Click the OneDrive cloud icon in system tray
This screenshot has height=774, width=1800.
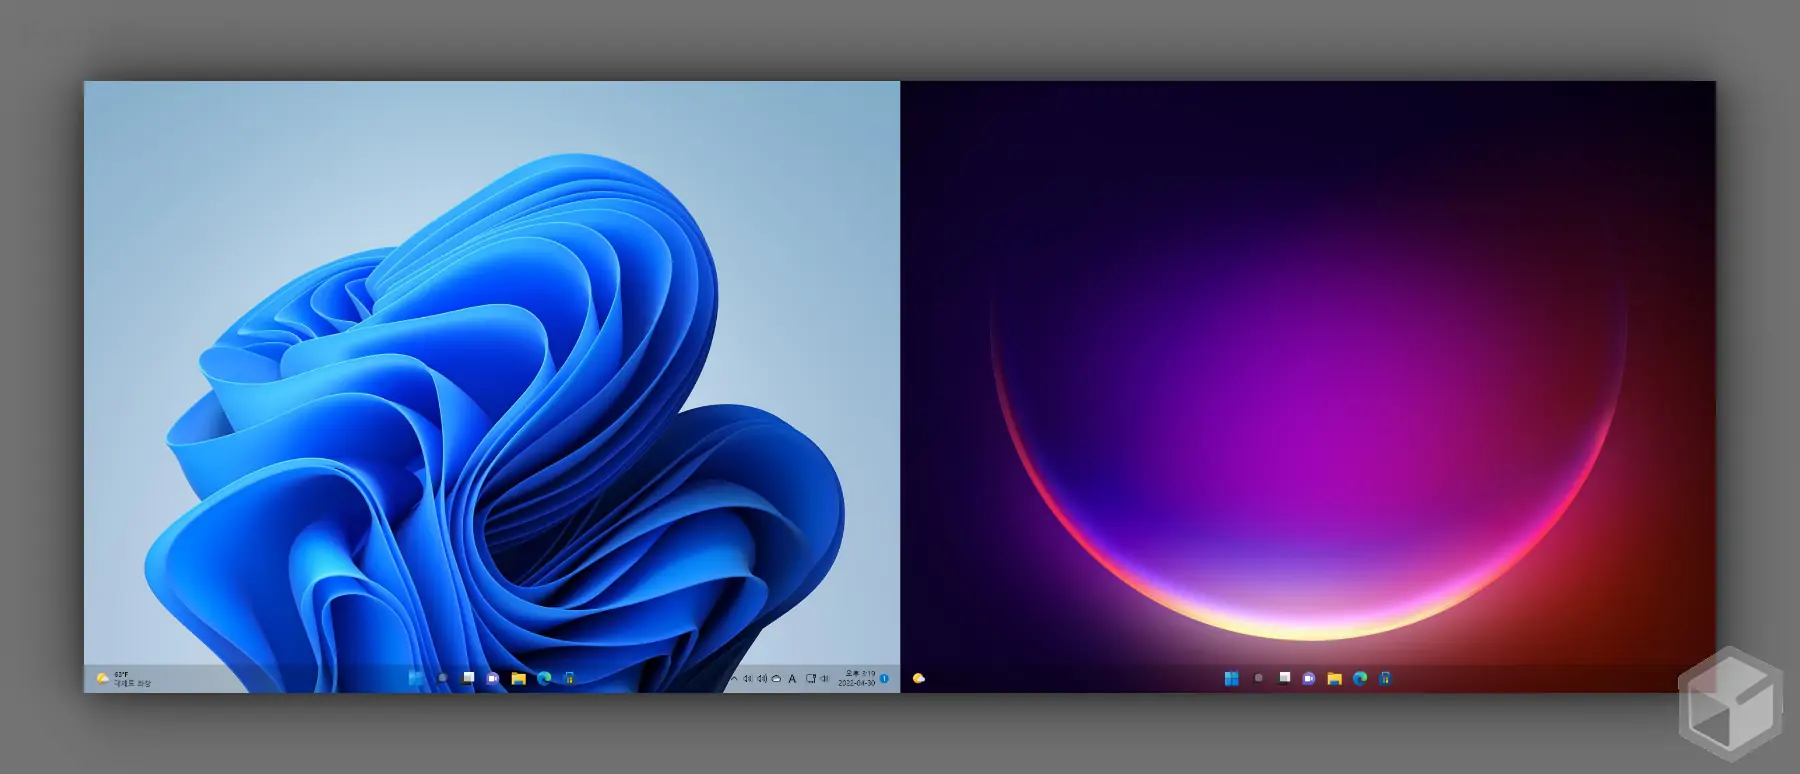point(776,678)
